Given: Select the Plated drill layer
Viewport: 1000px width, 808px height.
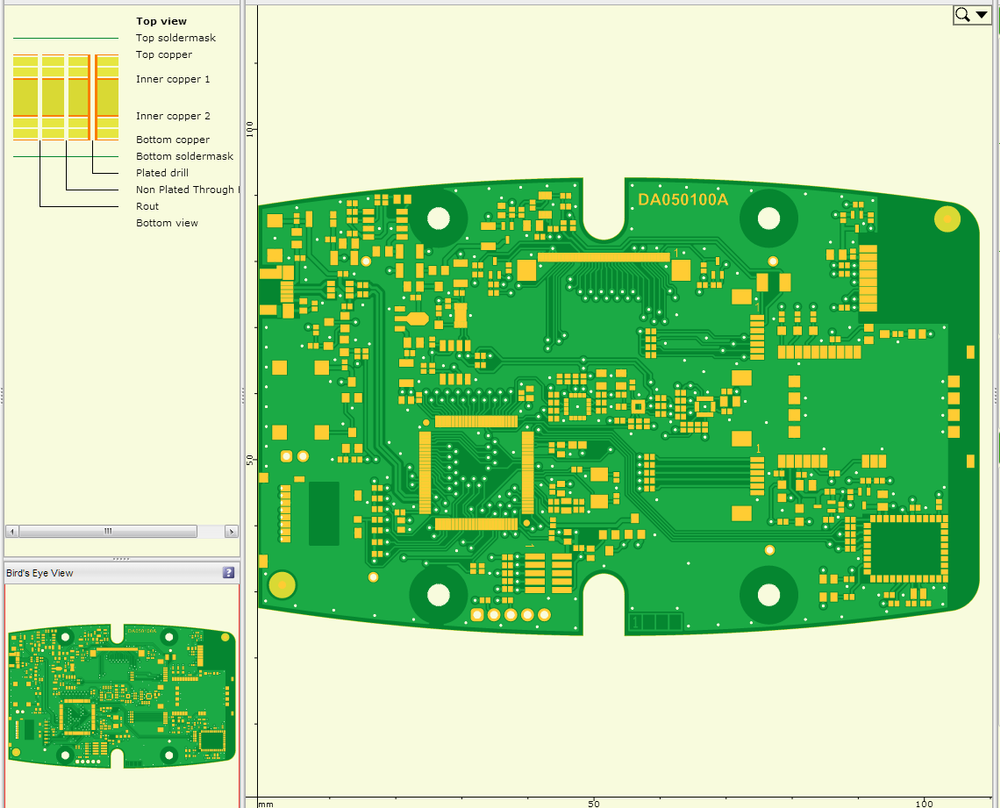Looking at the screenshot, I should (x=162, y=173).
